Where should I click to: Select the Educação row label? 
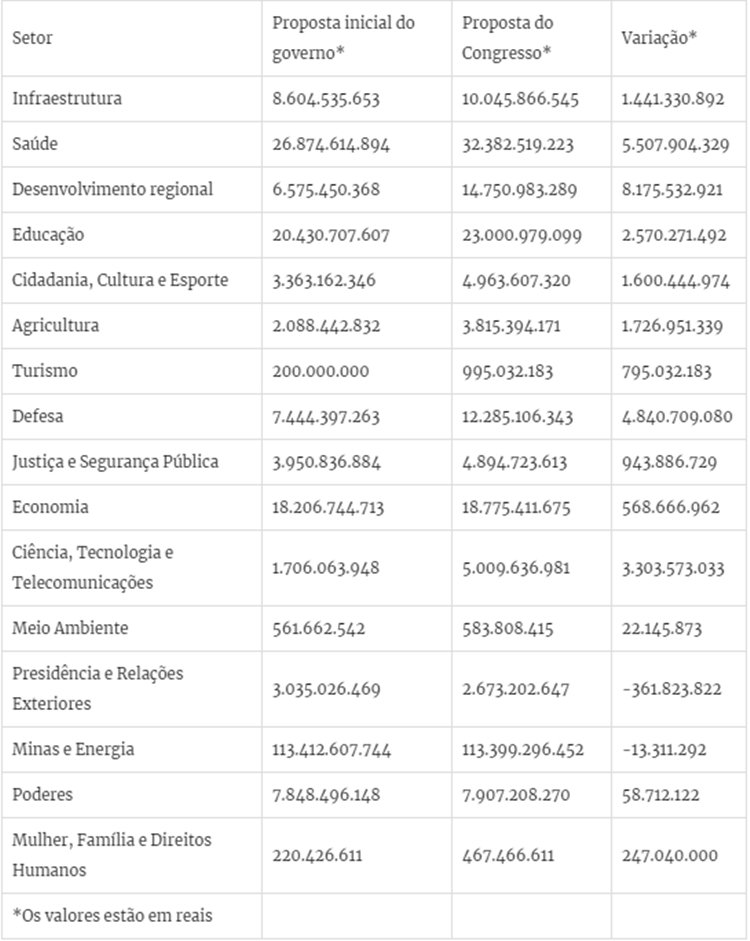pos(48,235)
